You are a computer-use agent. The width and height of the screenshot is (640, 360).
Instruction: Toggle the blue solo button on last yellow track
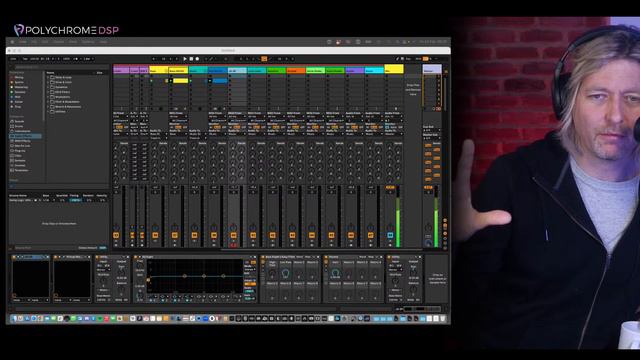click(x=390, y=236)
